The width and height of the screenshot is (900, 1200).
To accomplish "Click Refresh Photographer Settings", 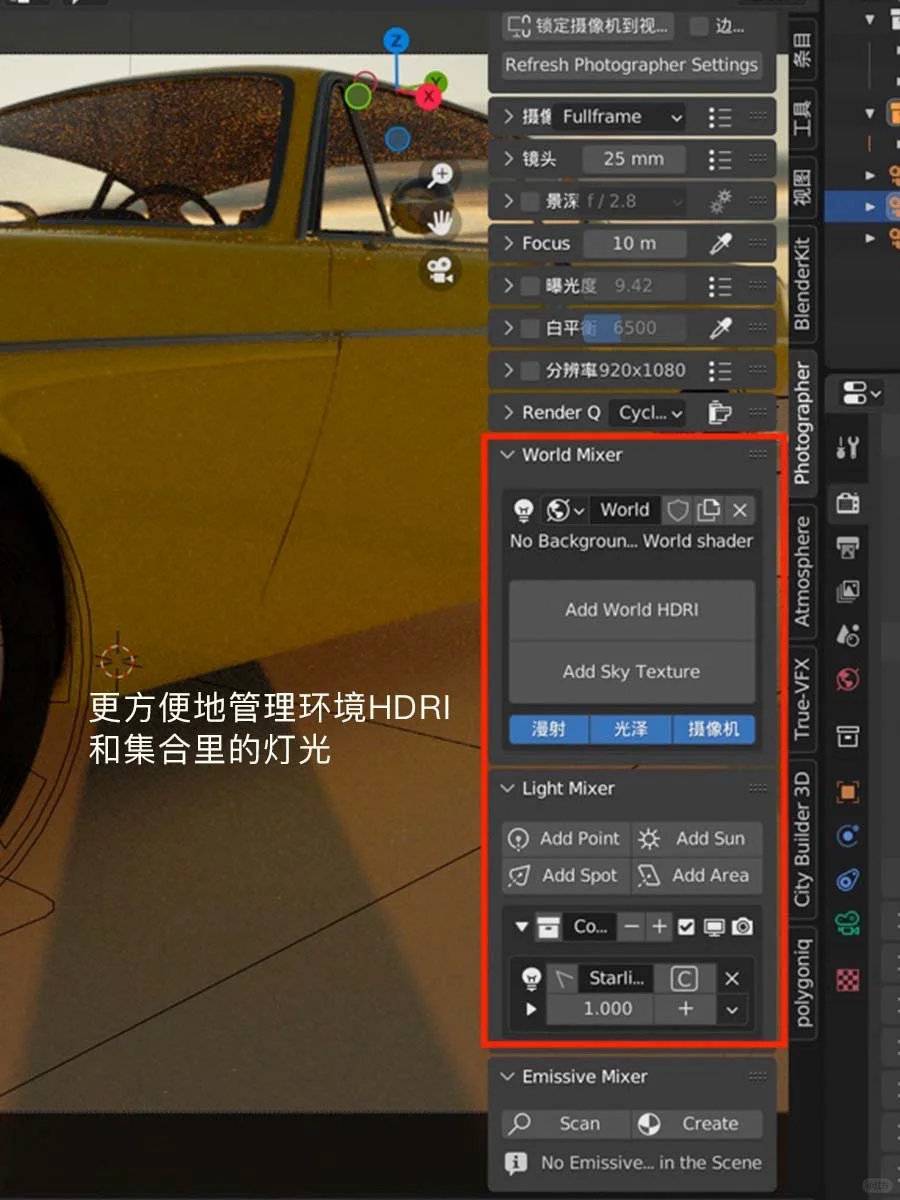I will click(631, 65).
